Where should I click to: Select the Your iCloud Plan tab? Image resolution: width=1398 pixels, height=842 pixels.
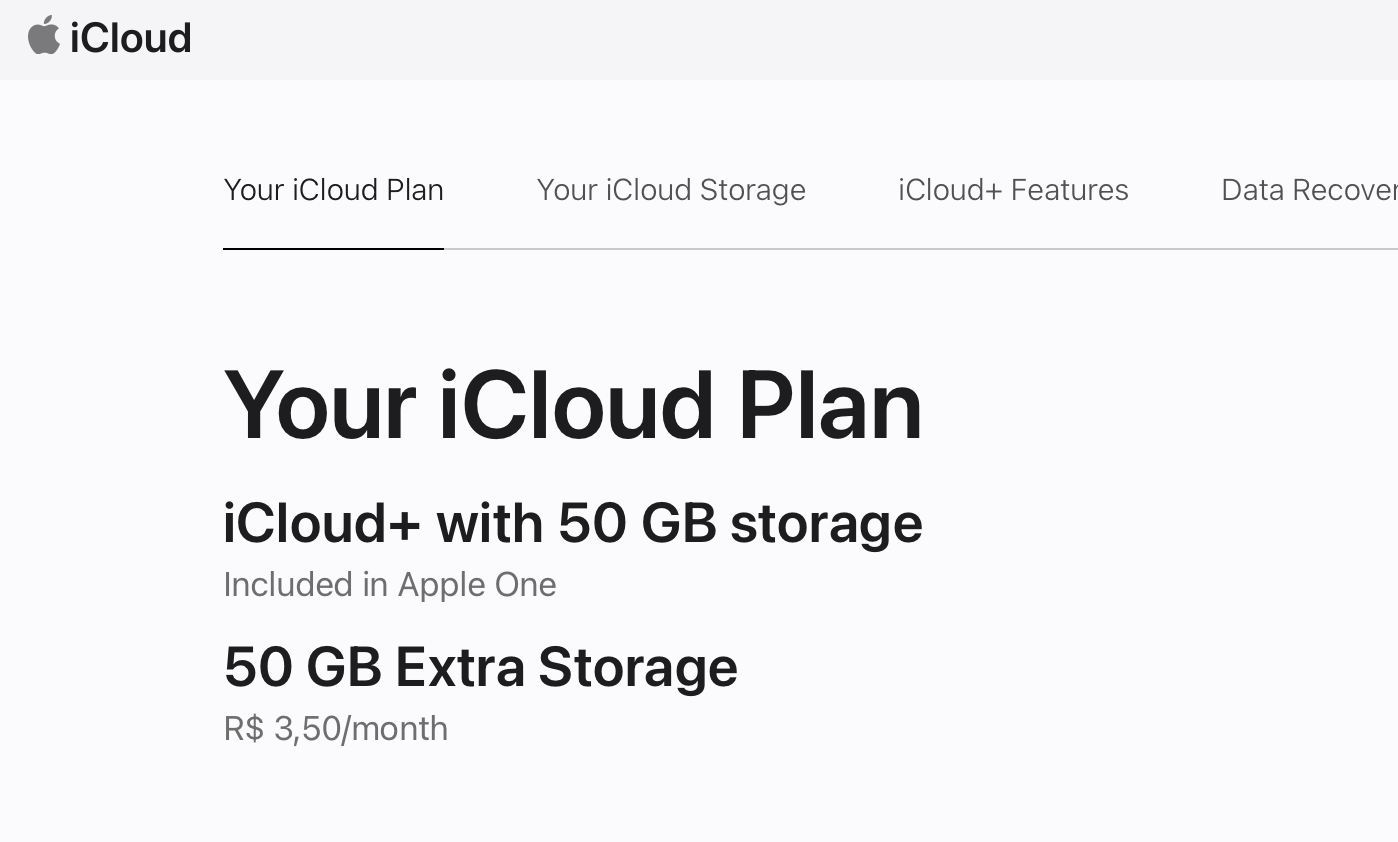click(x=333, y=190)
